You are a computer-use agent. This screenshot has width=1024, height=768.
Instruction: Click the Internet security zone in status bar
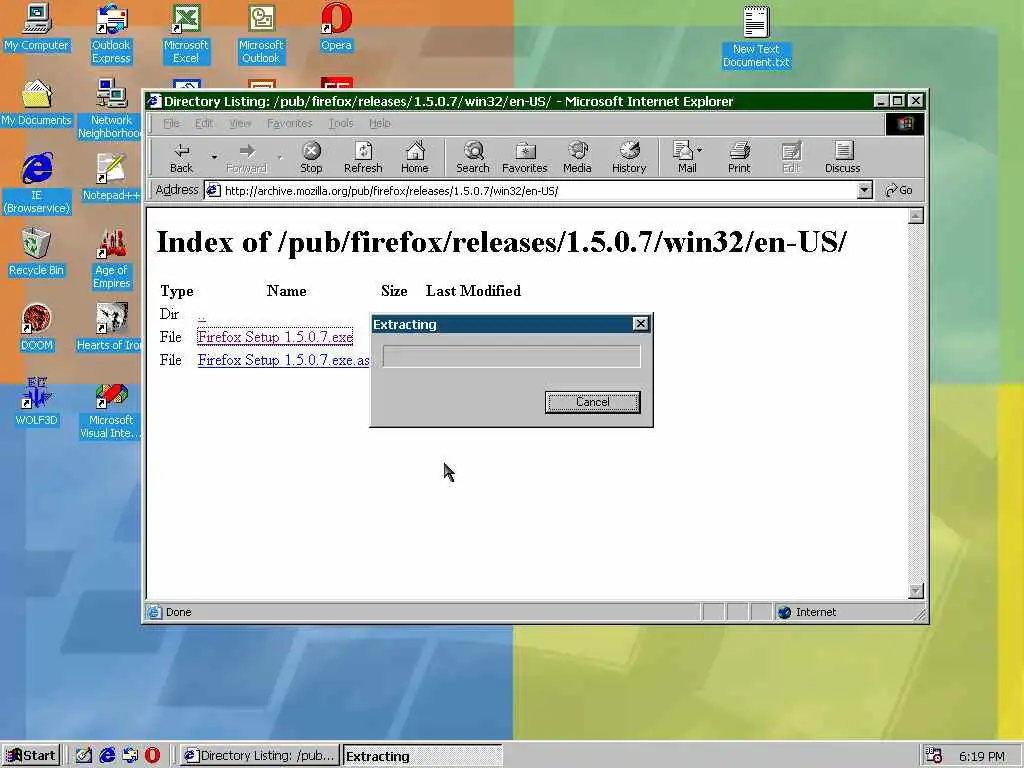pyautogui.click(x=807, y=612)
